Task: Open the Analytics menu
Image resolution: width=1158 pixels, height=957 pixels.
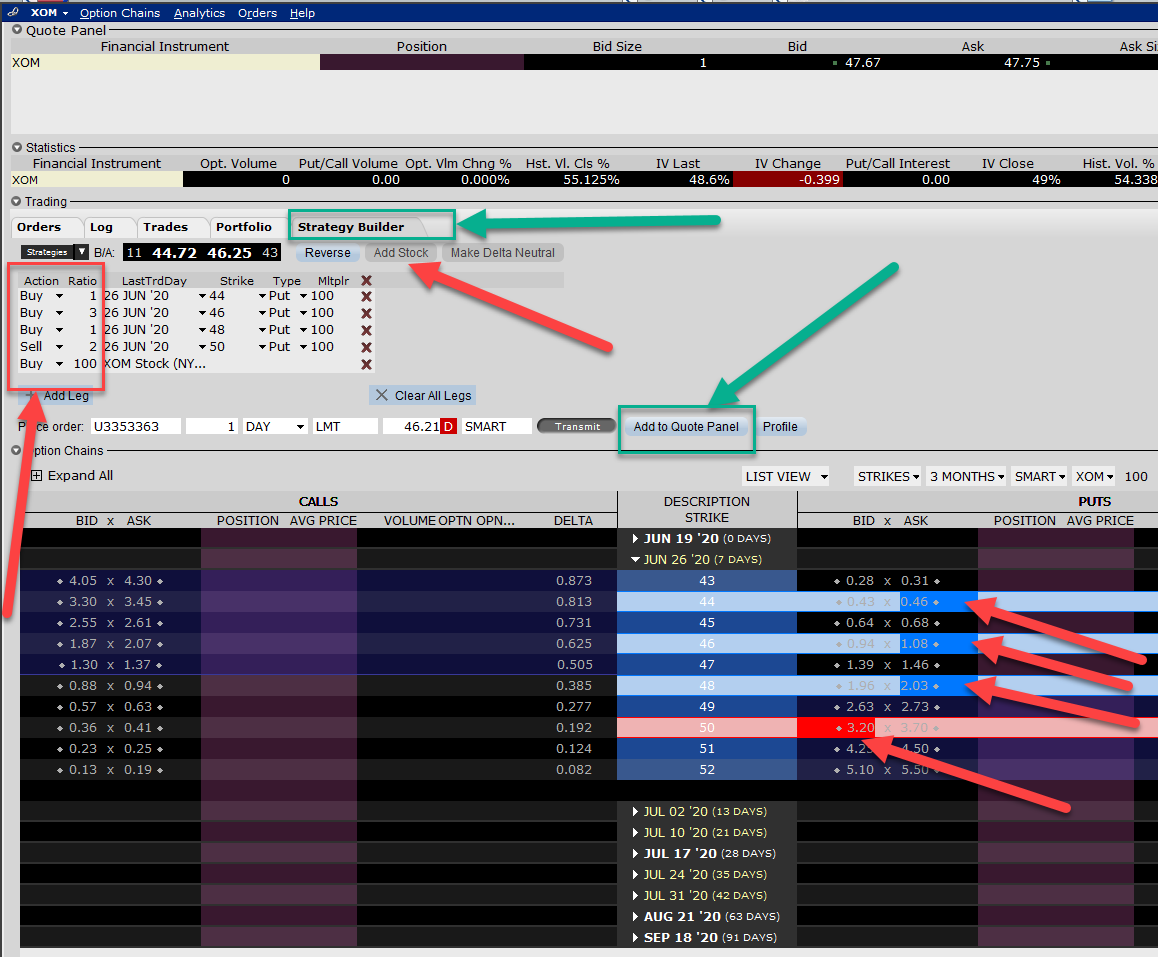Action: pyautogui.click(x=199, y=13)
